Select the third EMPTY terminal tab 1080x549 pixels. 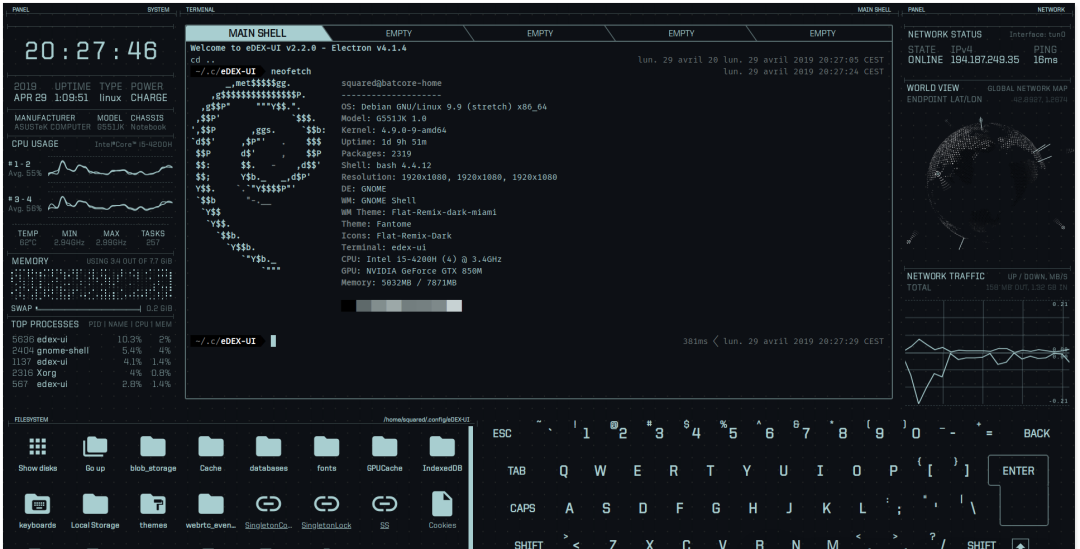[x=681, y=33]
